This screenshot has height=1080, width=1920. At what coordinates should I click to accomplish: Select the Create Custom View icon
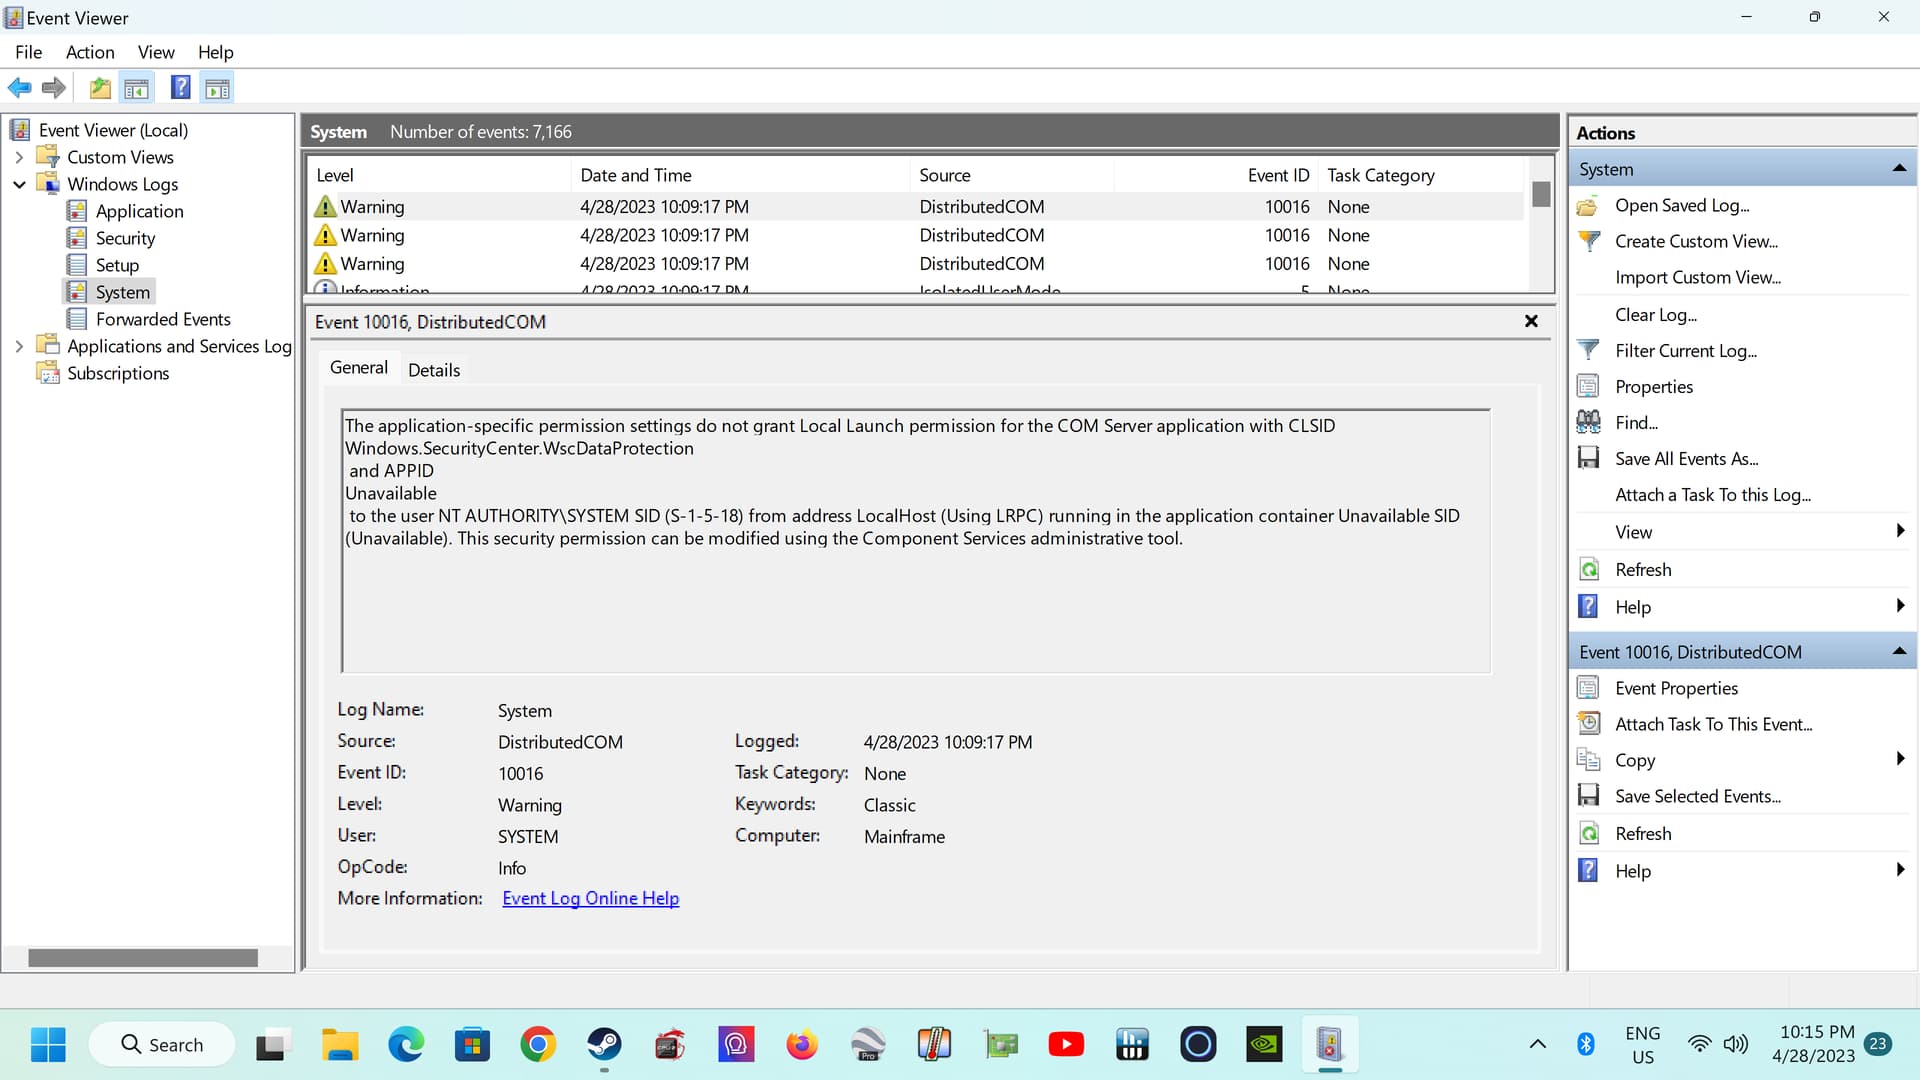point(1589,241)
